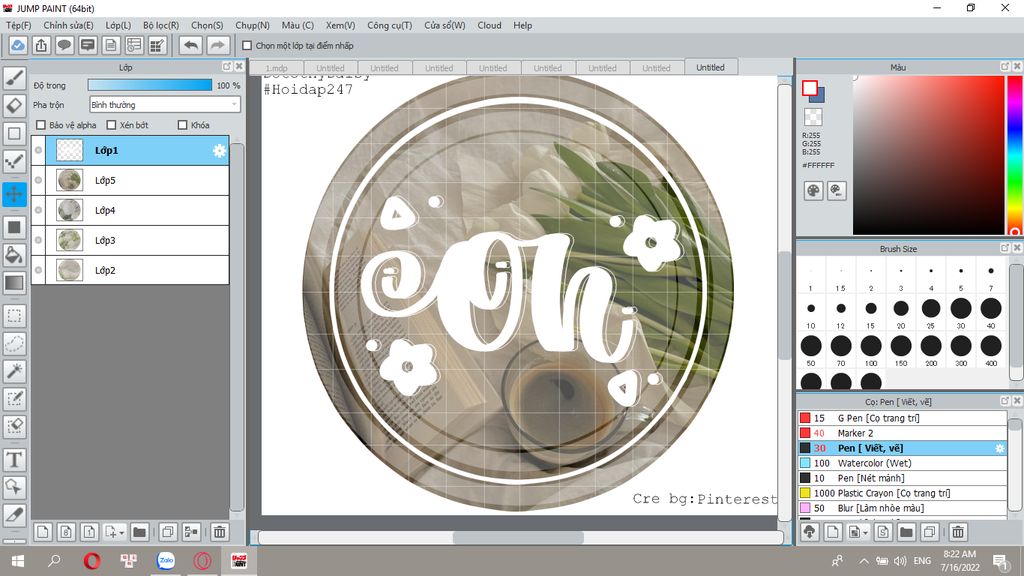
Task: Hide layer Lớp2 visibility dot
Action: (39, 270)
